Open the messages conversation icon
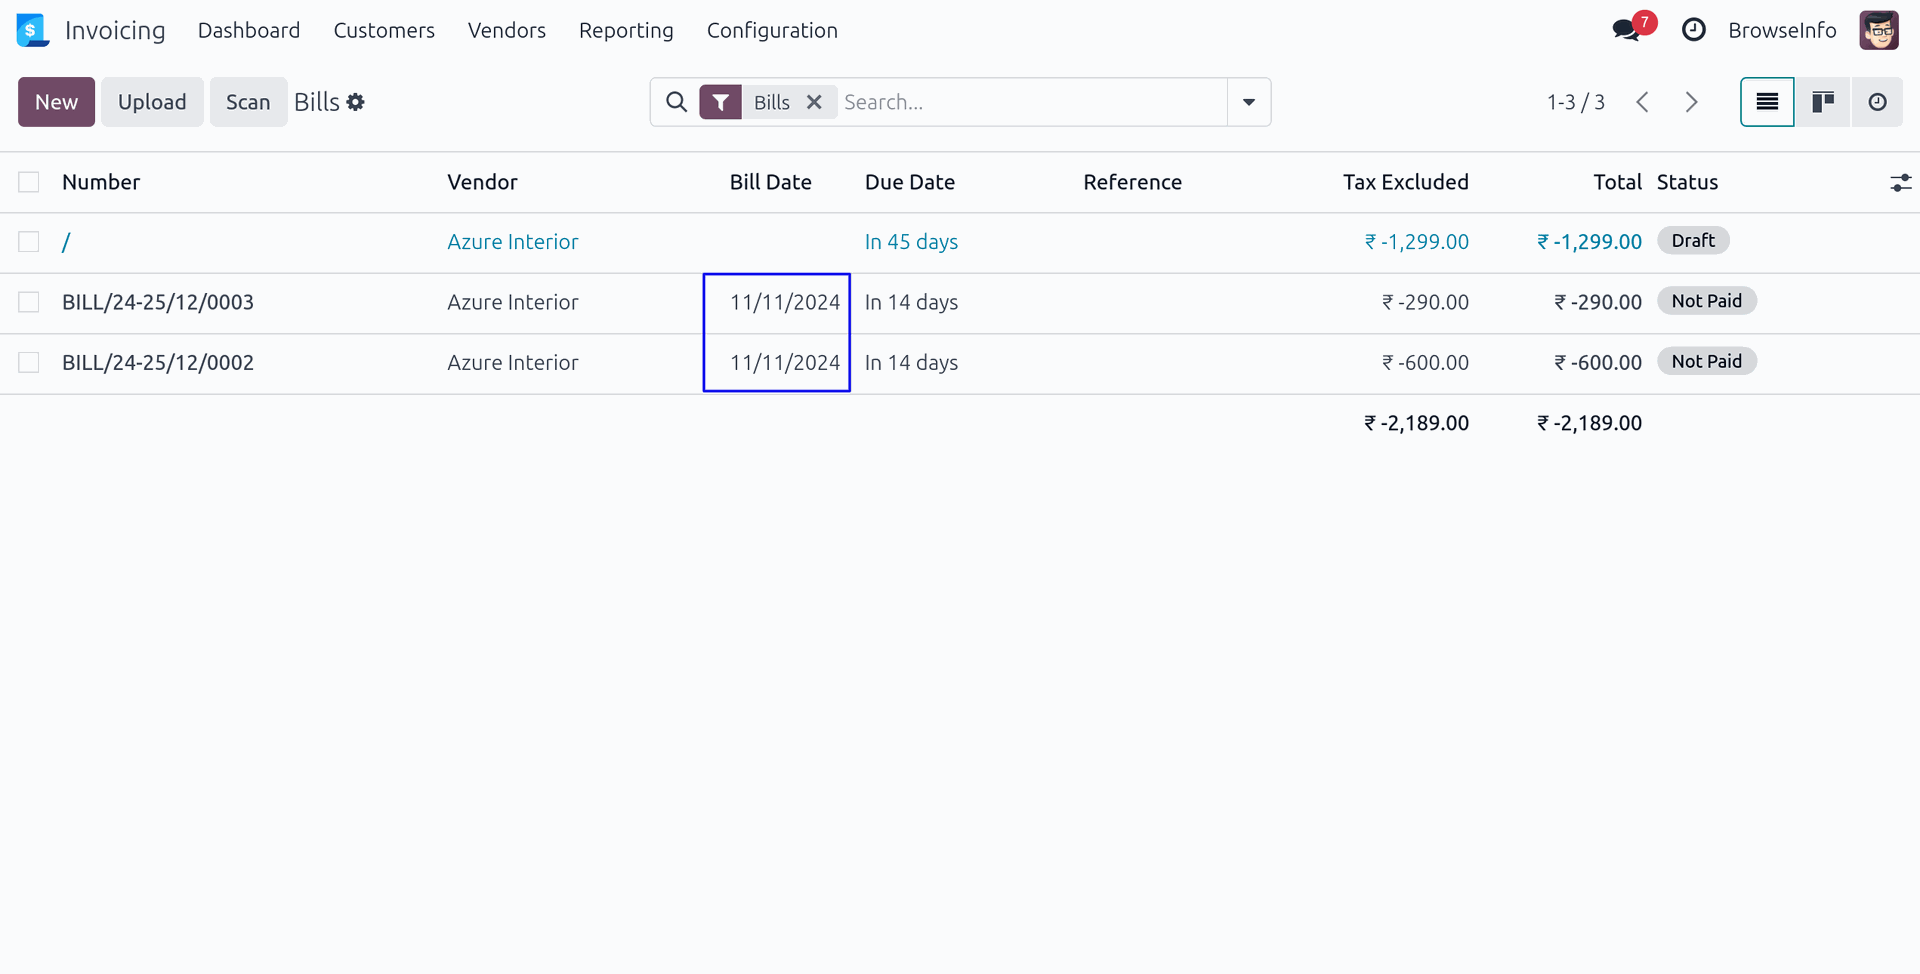Screen dimensions: 1920x974 click(x=1627, y=30)
